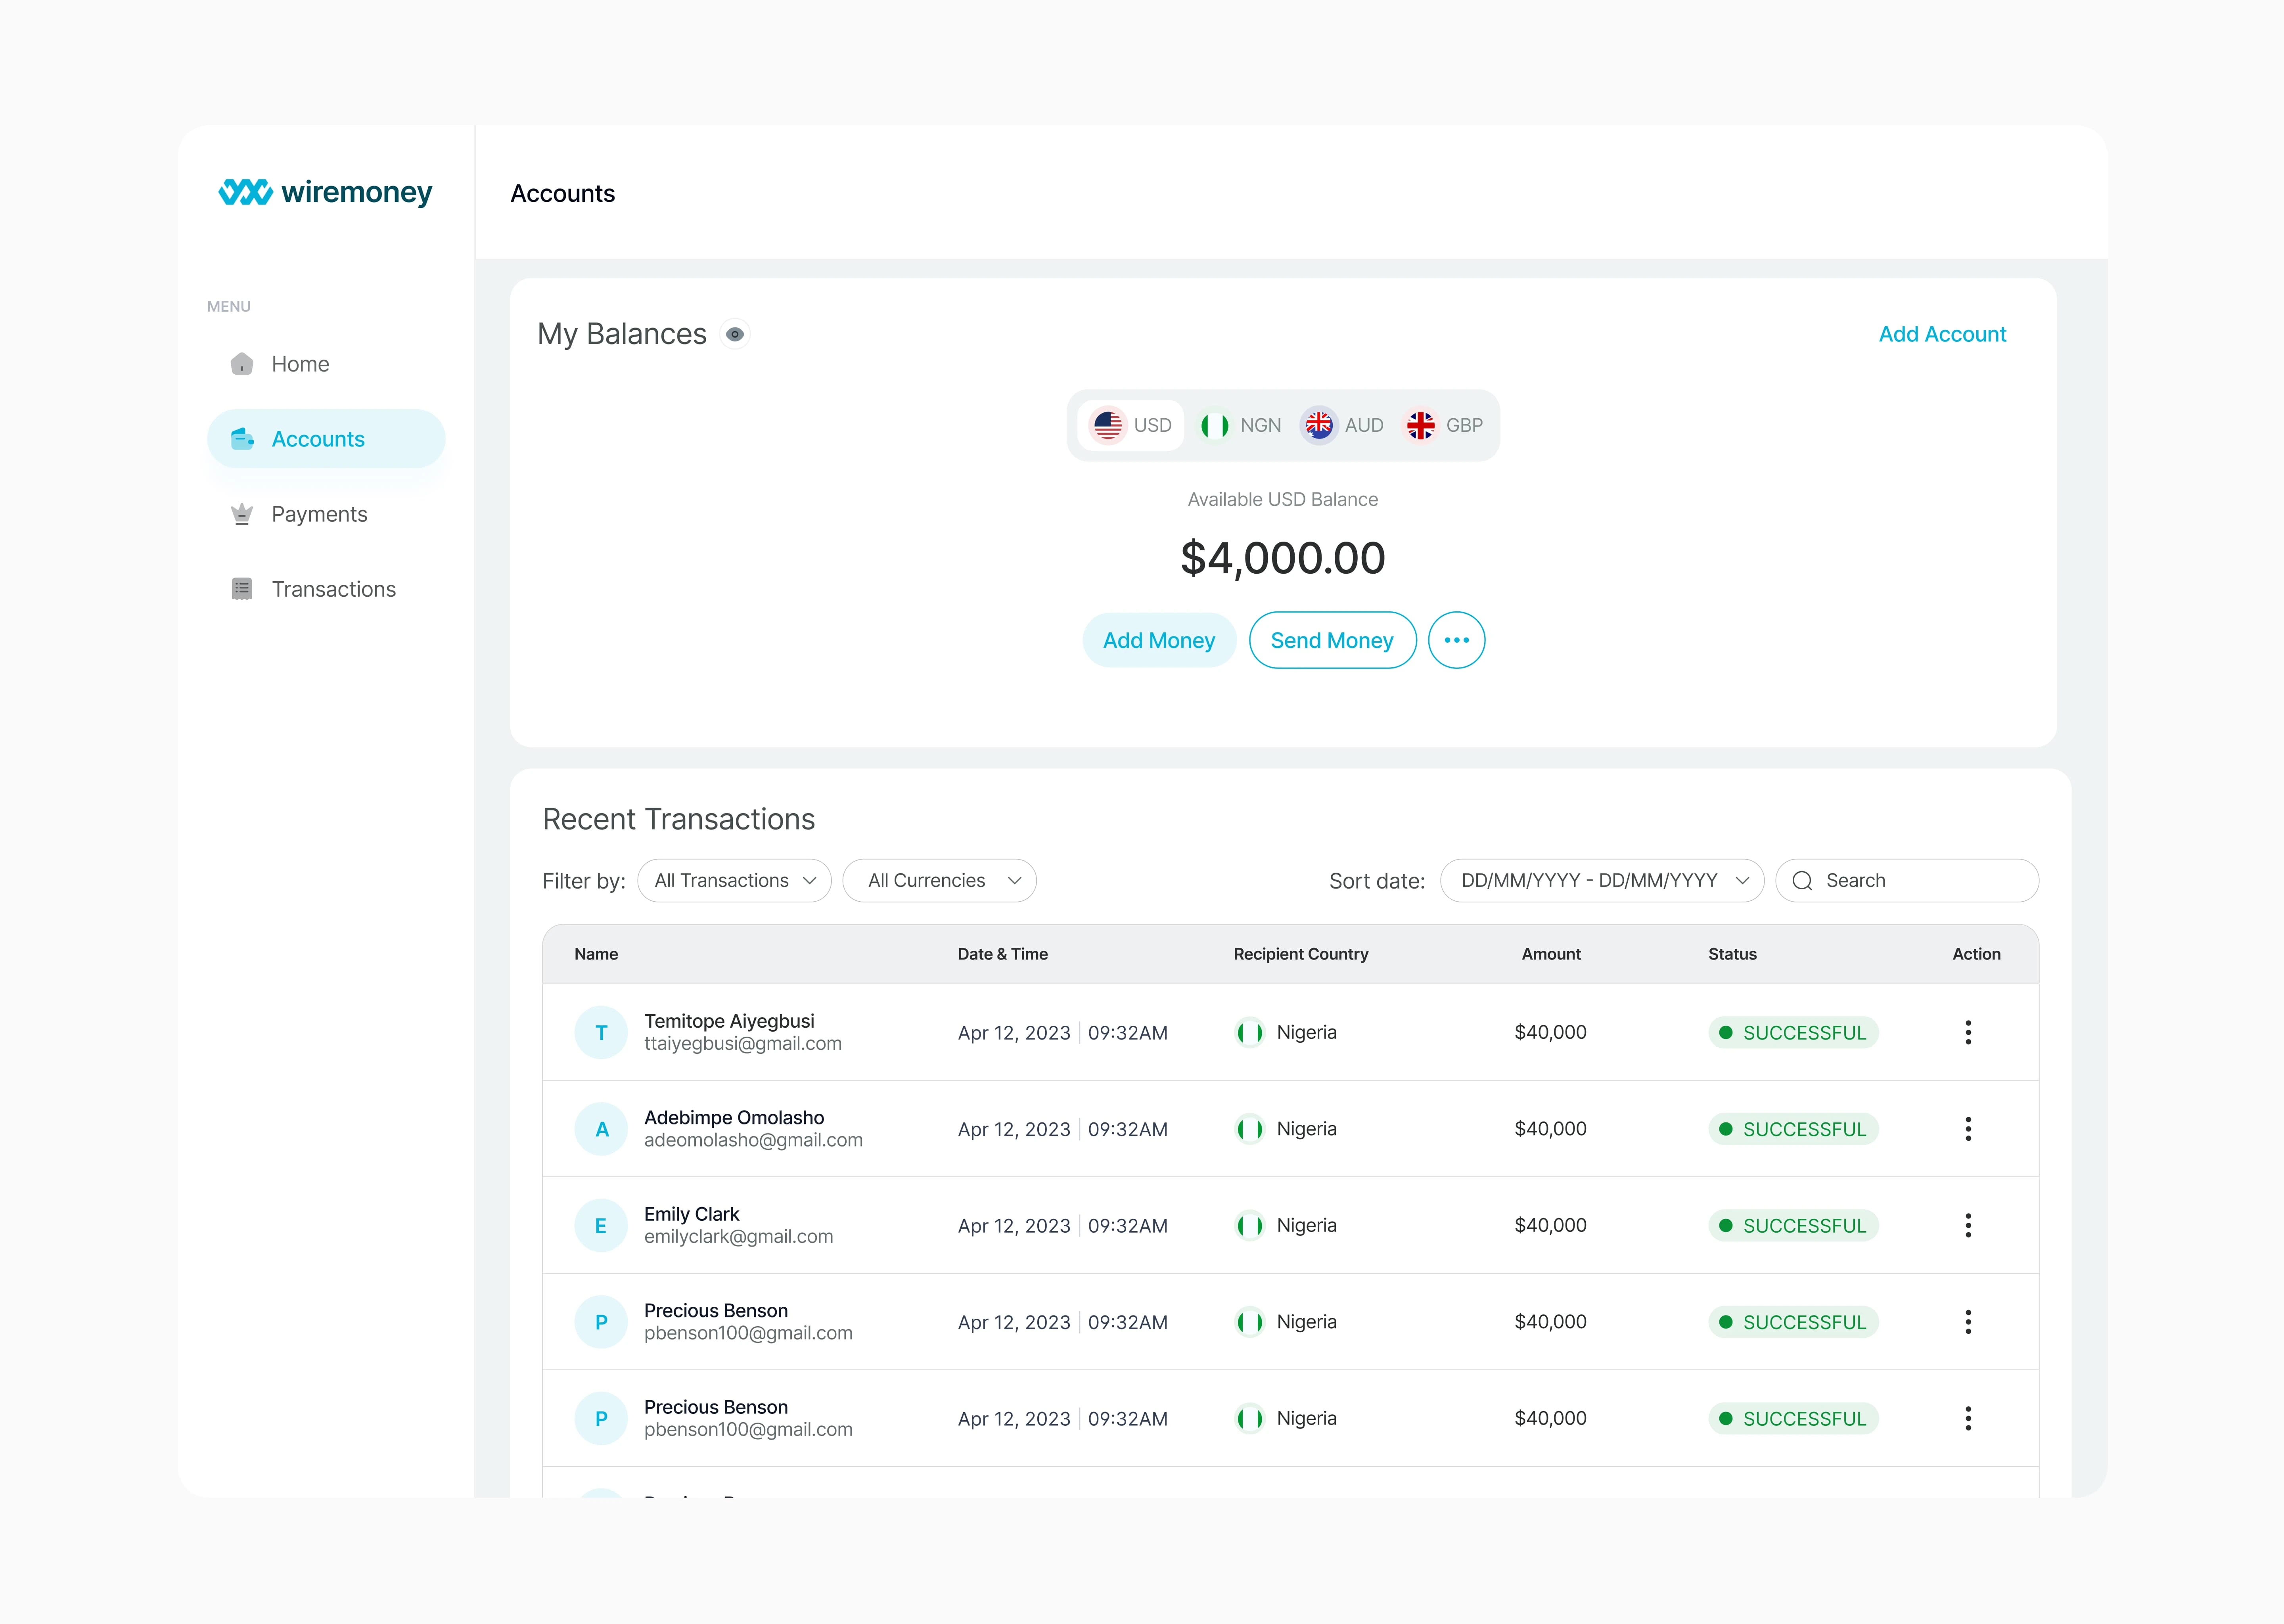Click the E avatar for Emily

(601, 1226)
